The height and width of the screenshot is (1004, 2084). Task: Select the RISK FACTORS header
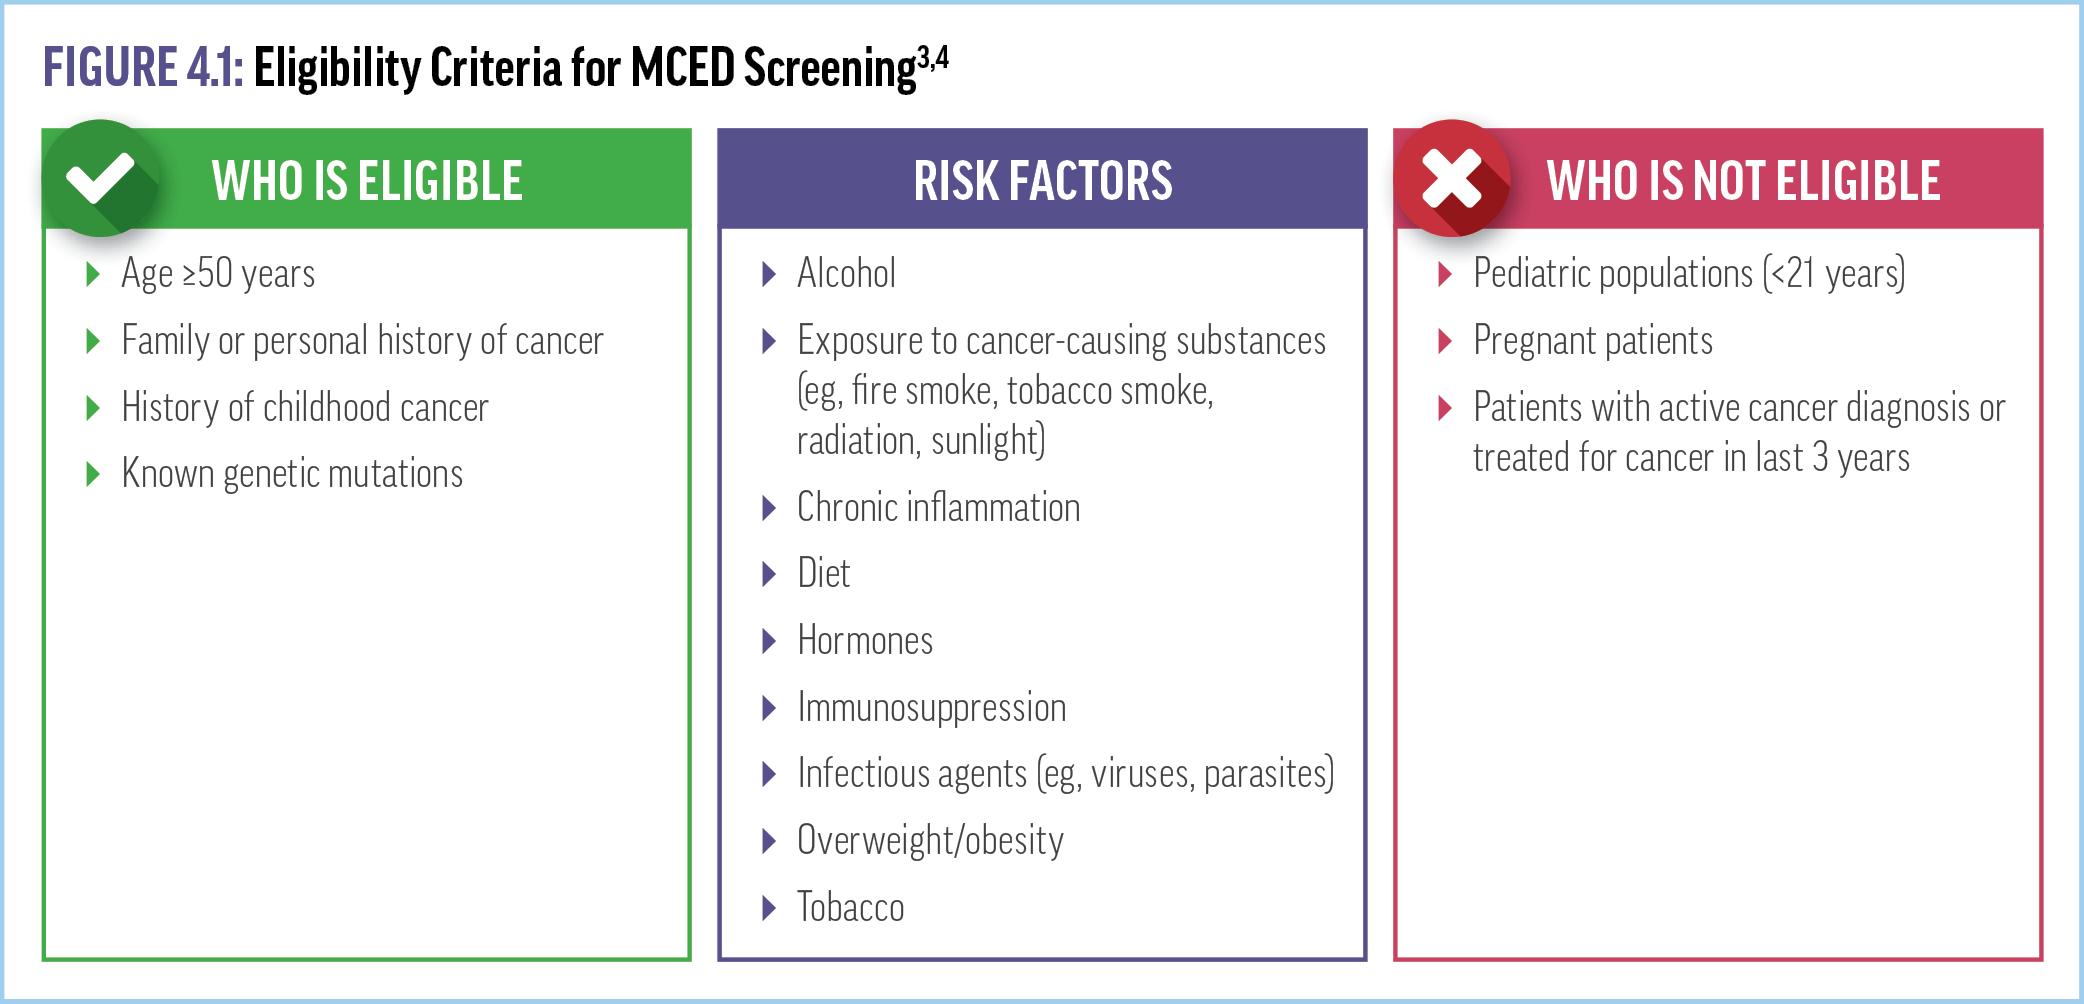click(x=1043, y=181)
